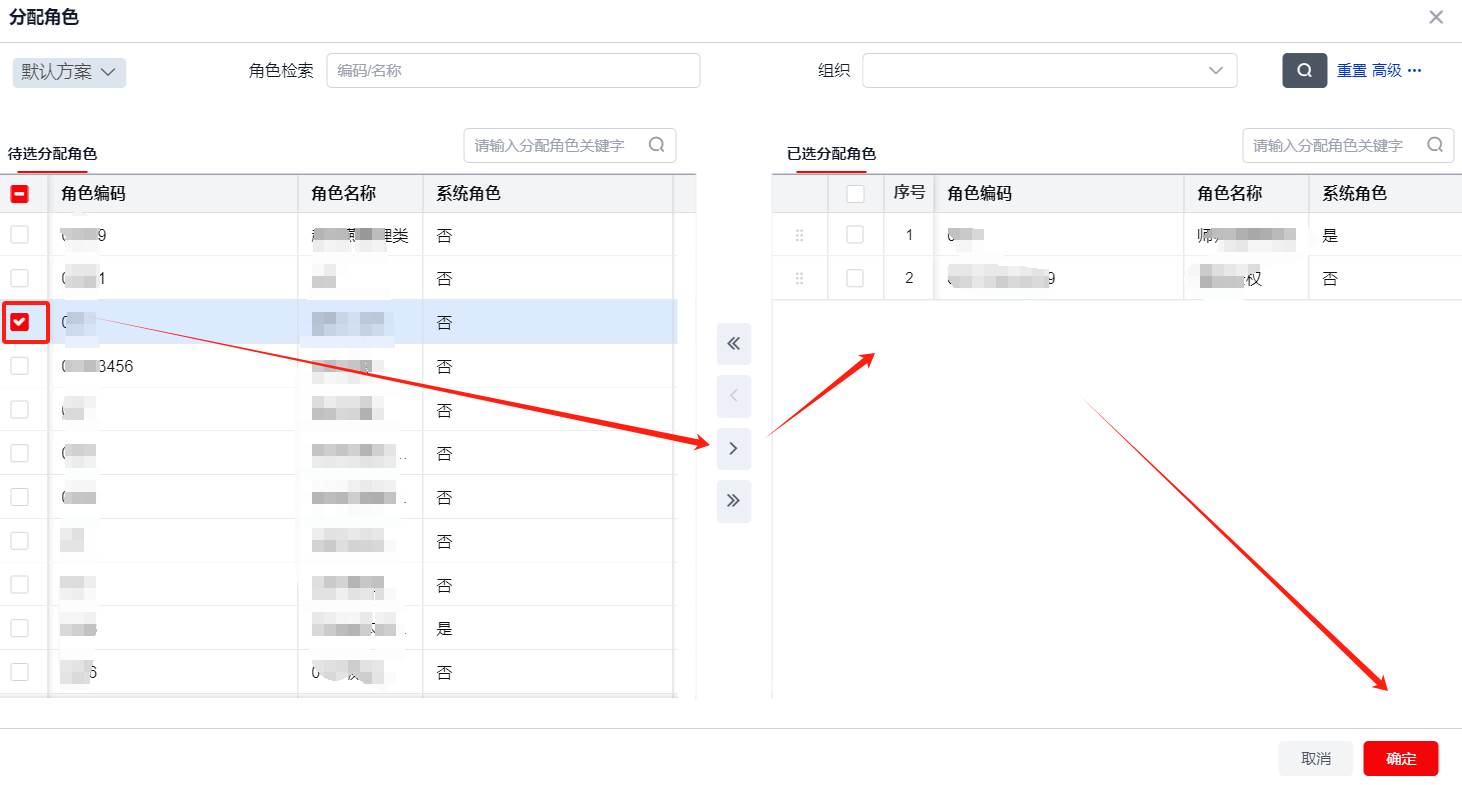Click search icon in 已选分配角色 keyword box

click(x=1434, y=145)
